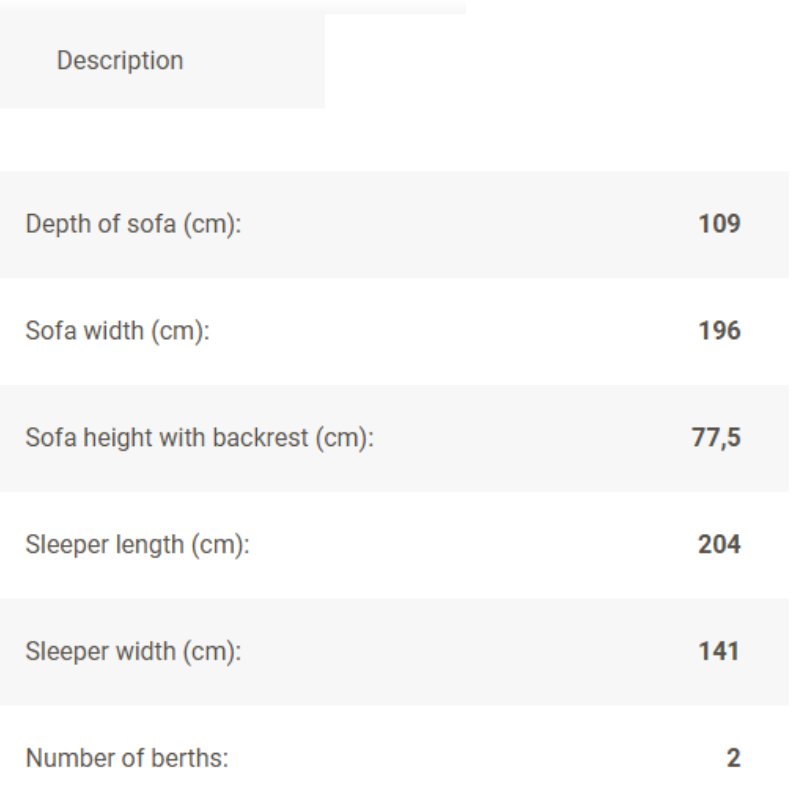The image size is (800, 800).
Task: Click the 'Depth of sofa' label
Action: click(x=135, y=225)
